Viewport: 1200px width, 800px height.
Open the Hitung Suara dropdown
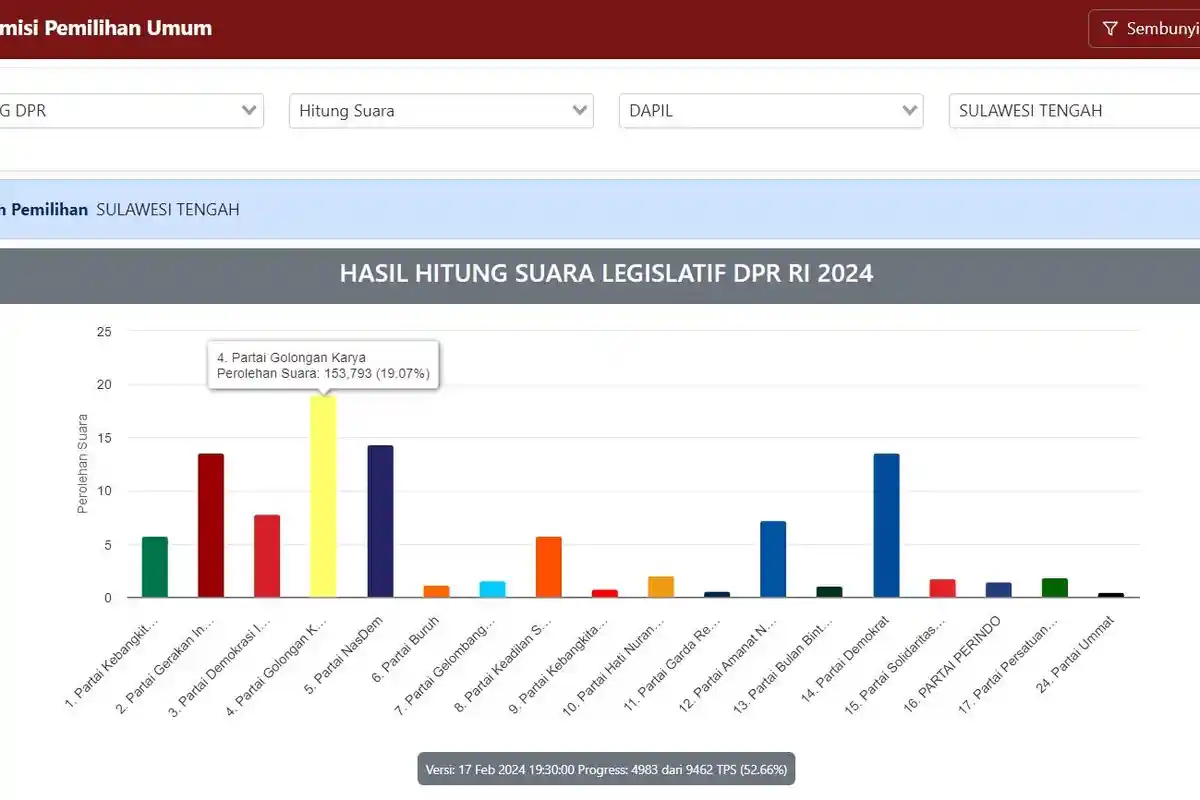coord(440,110)
